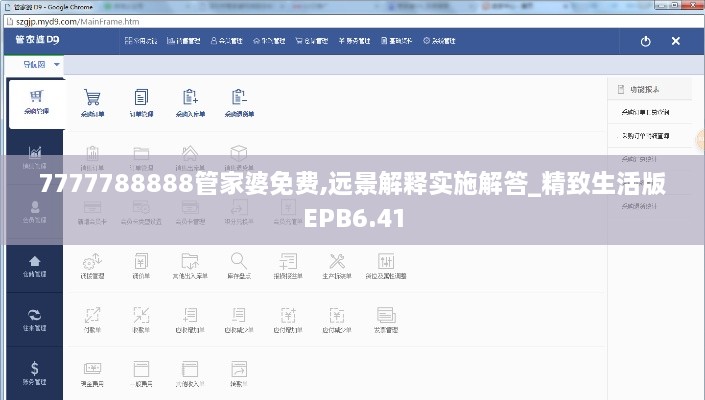705x400 pixels.
Task: Select the member management person sidebar tab
Action: click(x=35, y=212)
